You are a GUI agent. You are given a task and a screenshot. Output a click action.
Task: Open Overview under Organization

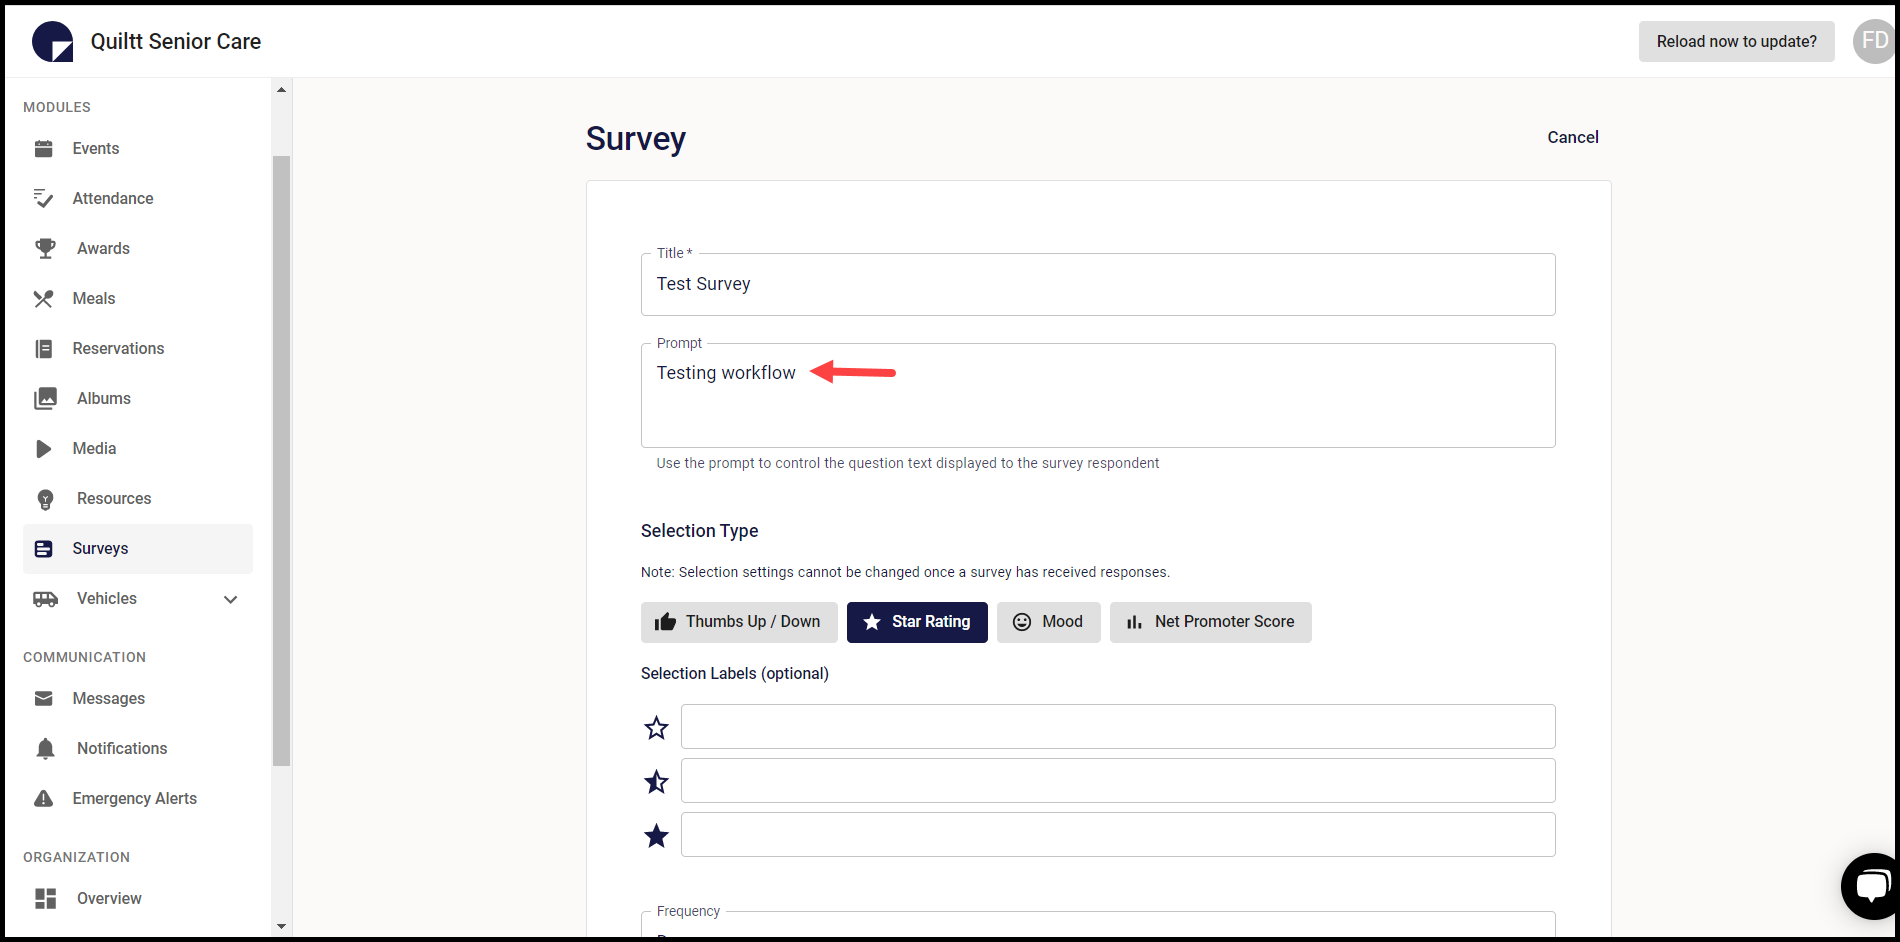108,898
